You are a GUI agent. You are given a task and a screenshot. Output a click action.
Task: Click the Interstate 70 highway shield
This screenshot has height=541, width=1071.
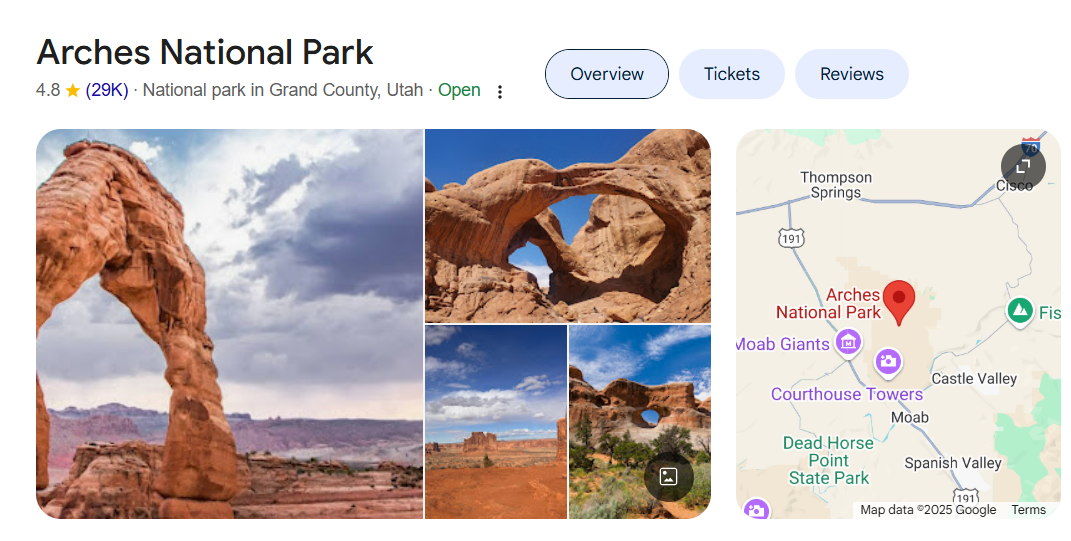point(1031,146)
